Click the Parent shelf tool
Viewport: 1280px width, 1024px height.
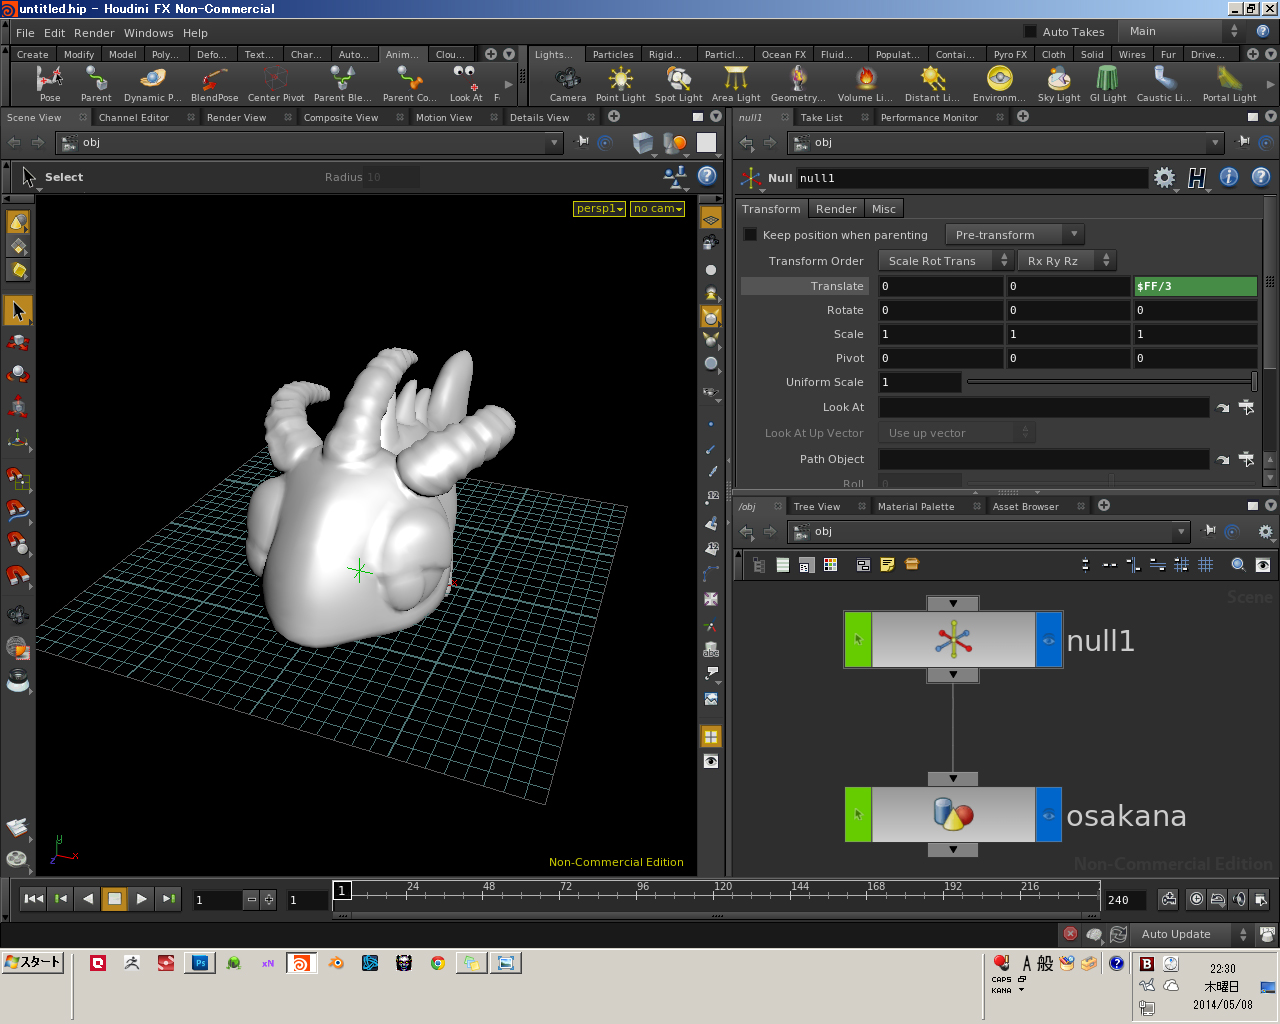96,84
